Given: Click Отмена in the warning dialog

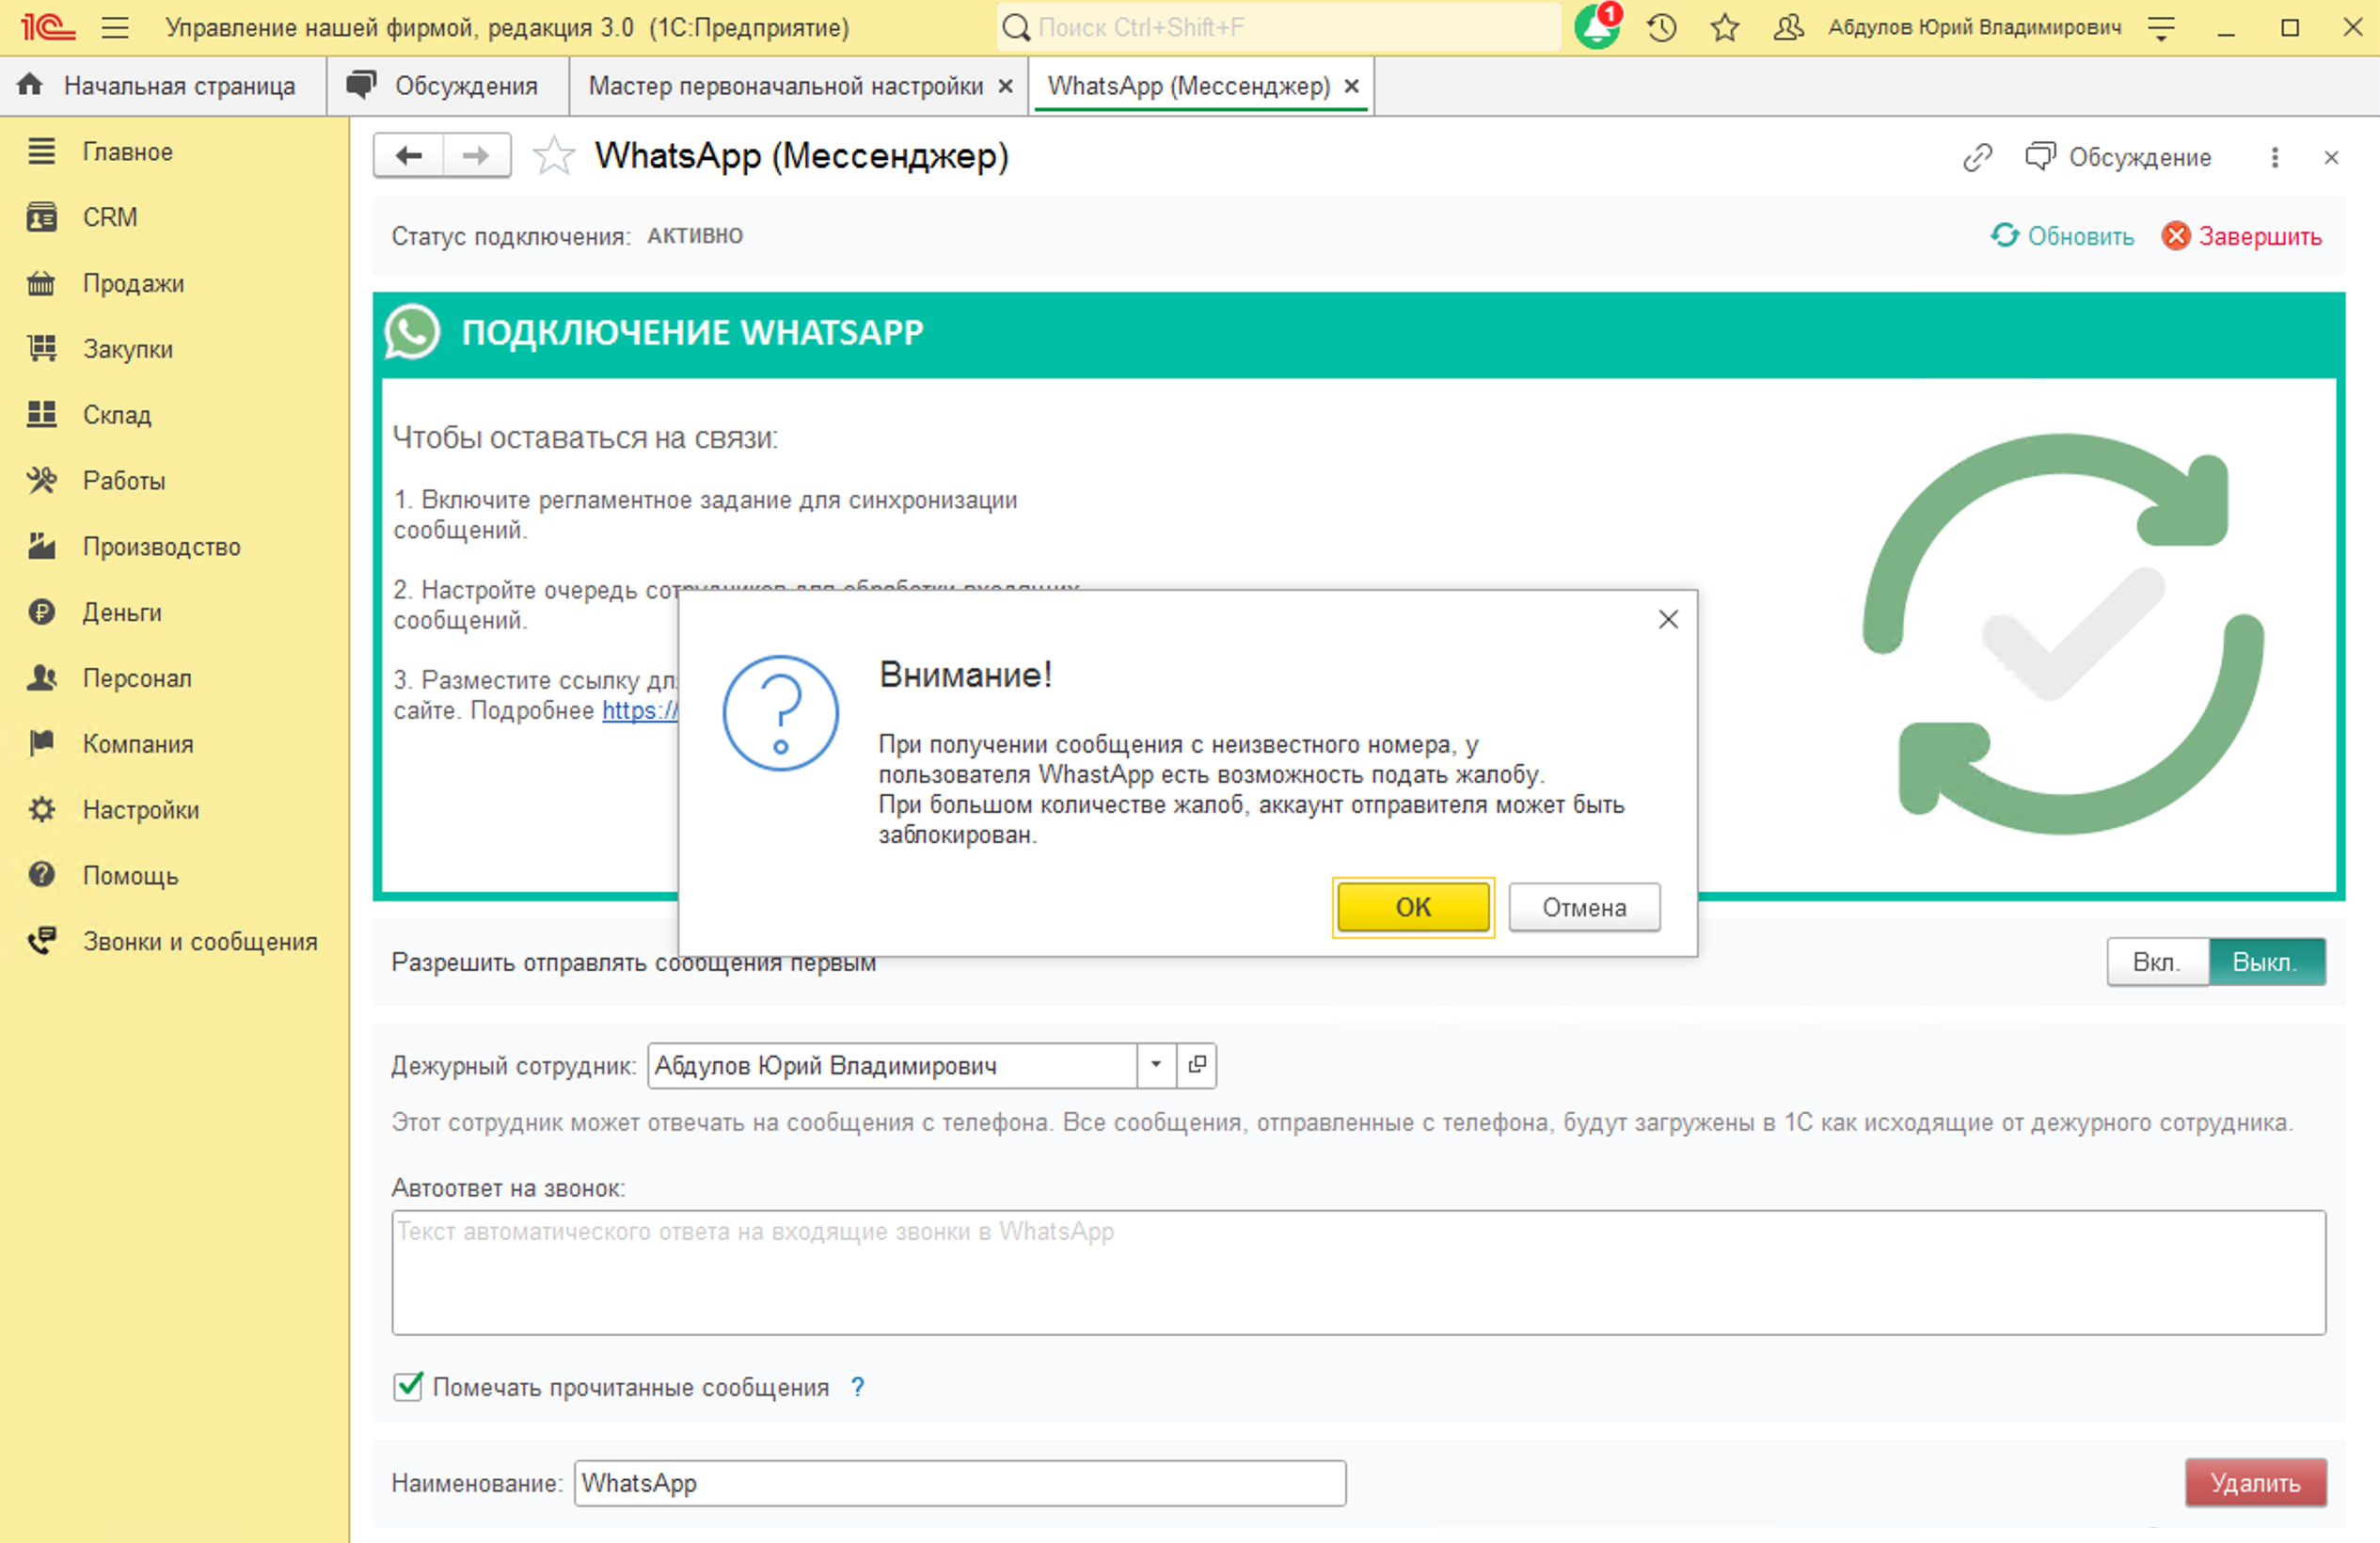Looking at the screenshot, I should pyautogui.click(x=1584, y=907).
